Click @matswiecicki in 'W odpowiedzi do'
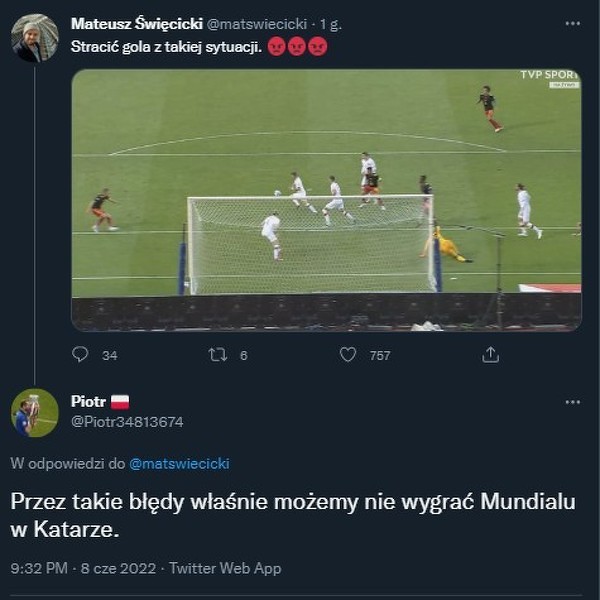This screenshot has height=600, width=600. click(179, 464)
